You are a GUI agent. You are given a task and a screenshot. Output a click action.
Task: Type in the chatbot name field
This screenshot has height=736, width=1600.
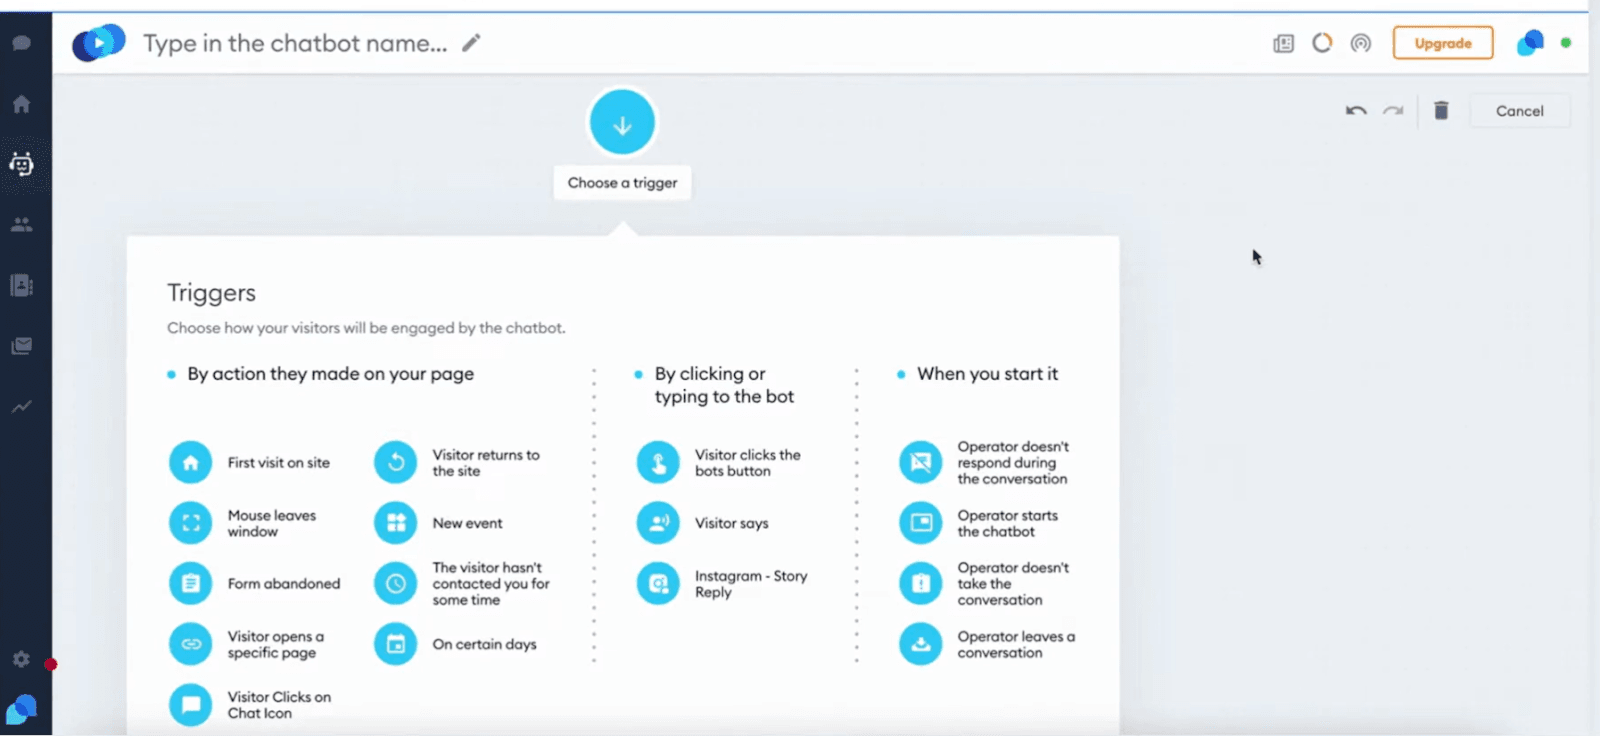click(295, 44)
